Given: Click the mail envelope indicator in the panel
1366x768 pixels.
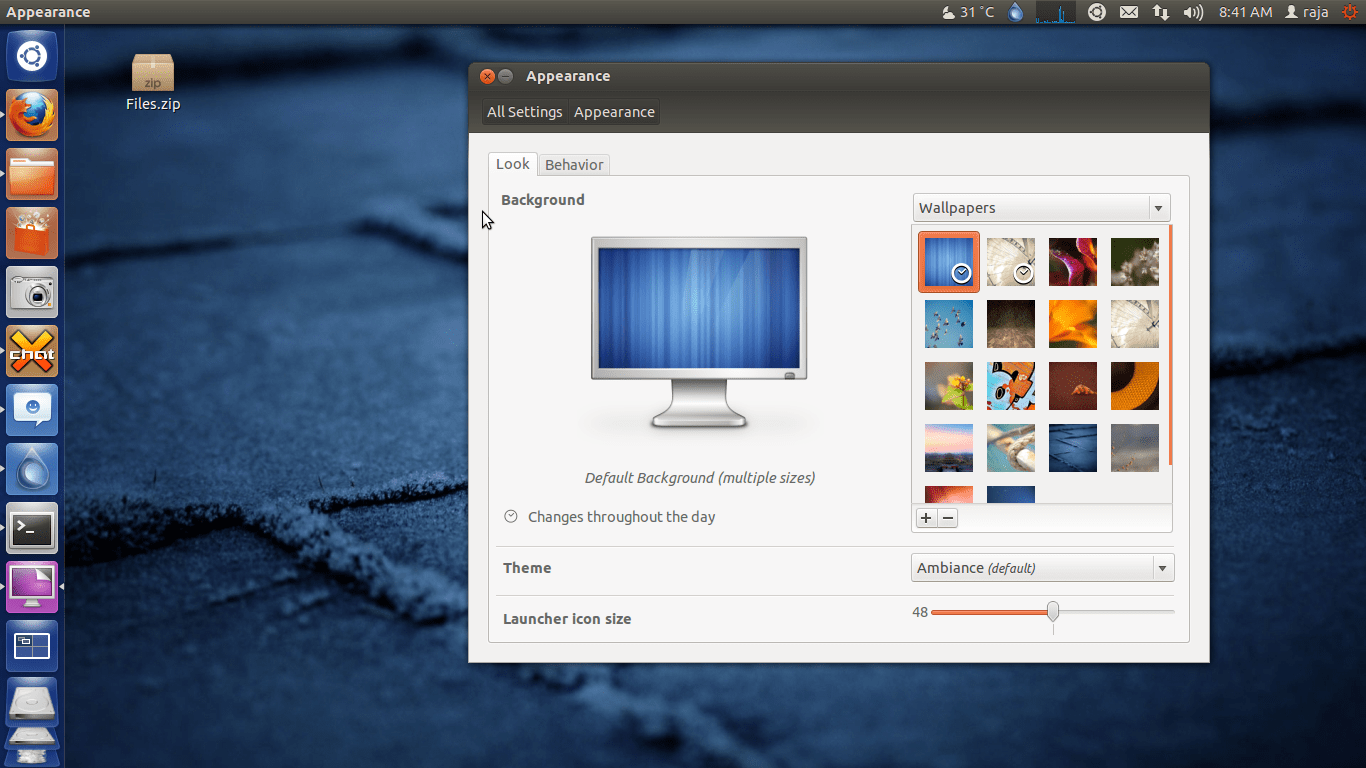Looking at the screenshot, I should [1128, 12].
